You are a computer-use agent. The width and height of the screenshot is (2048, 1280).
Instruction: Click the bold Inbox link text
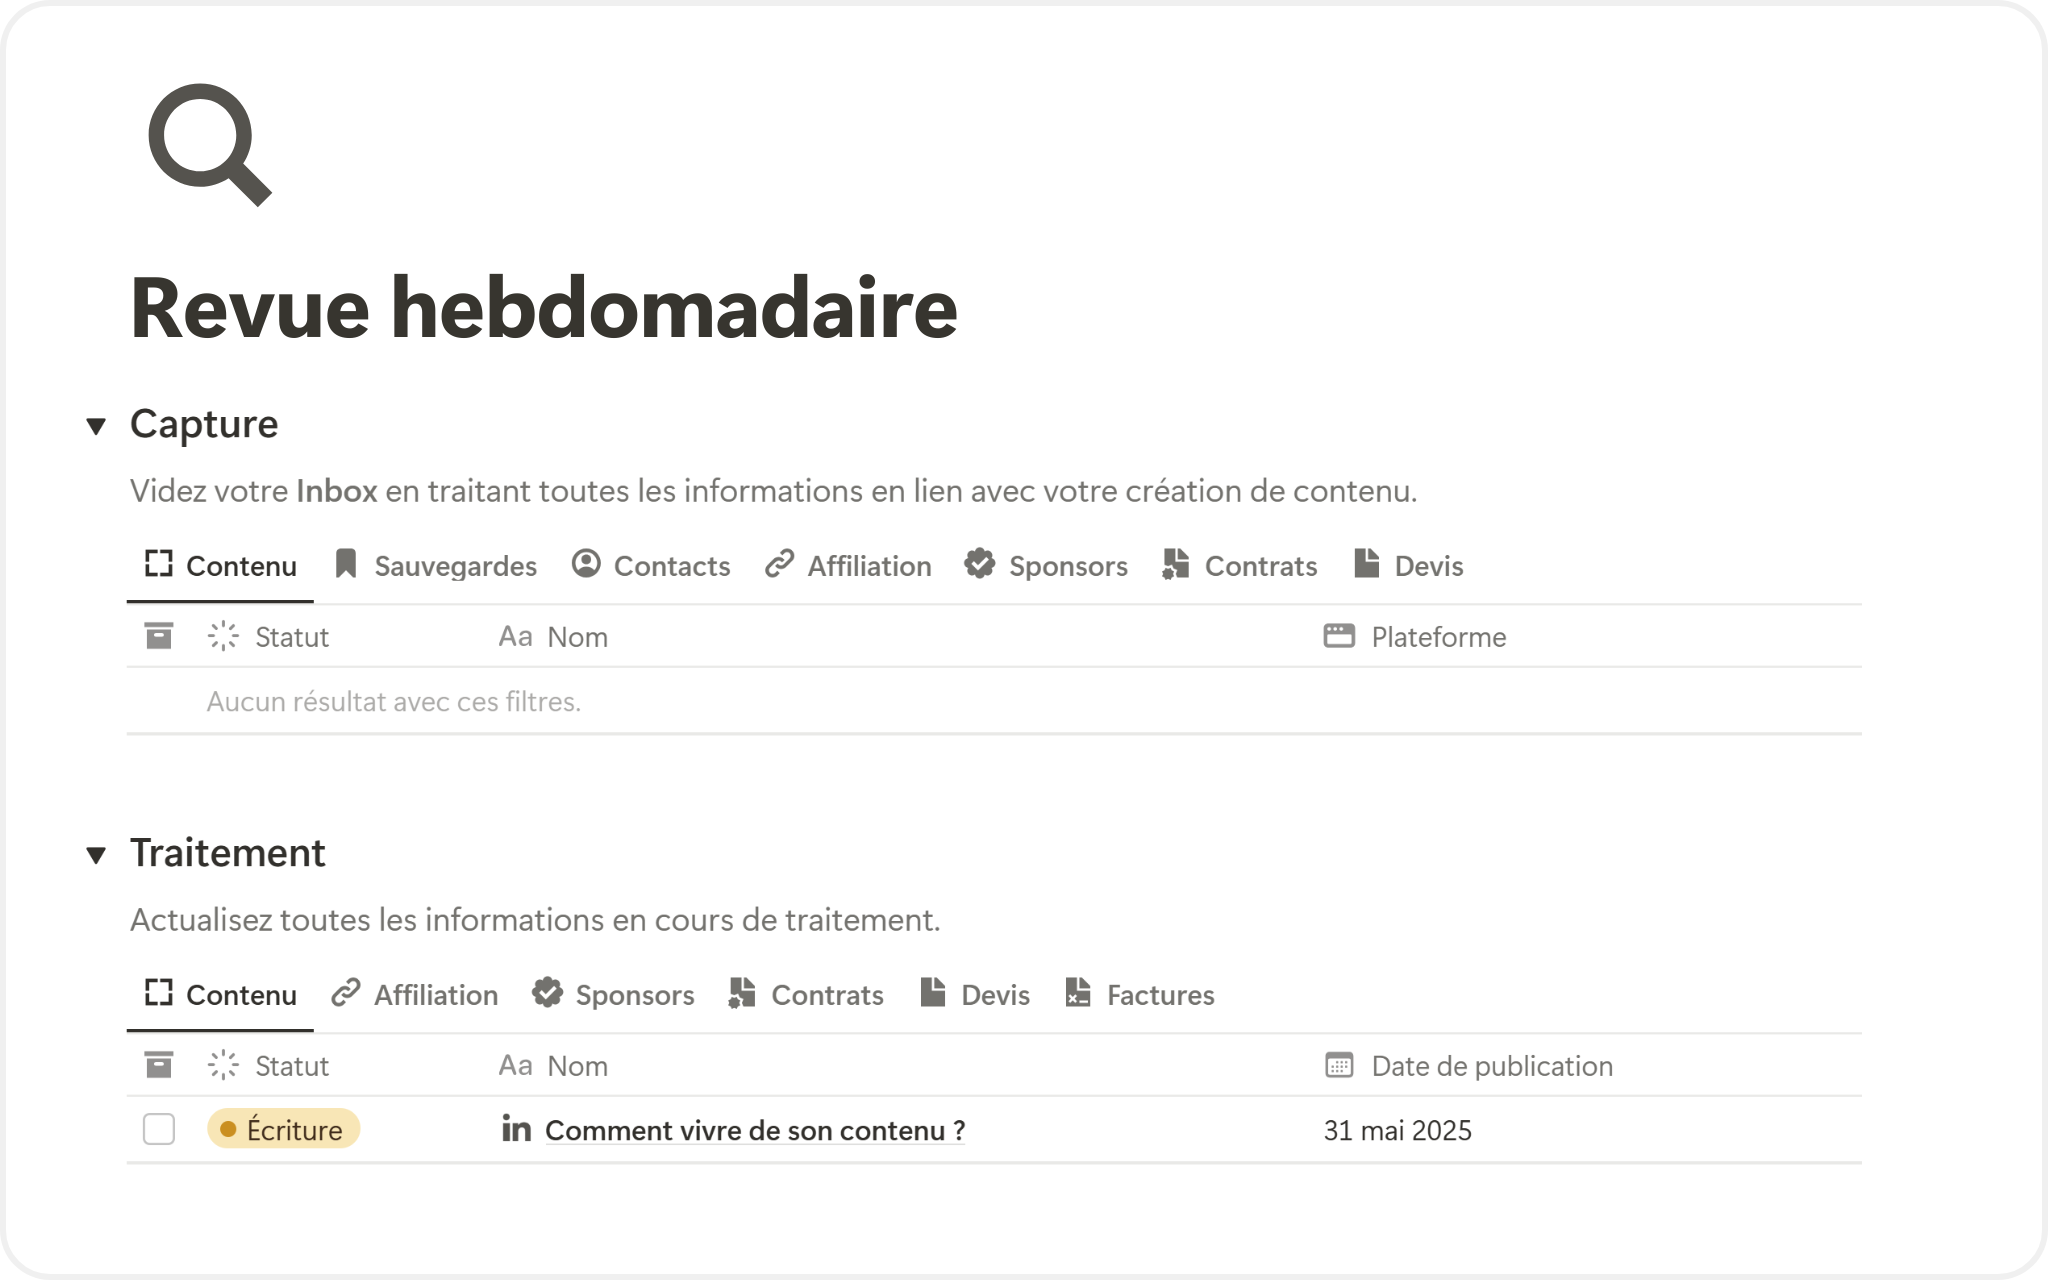click(x=336, y=491)
